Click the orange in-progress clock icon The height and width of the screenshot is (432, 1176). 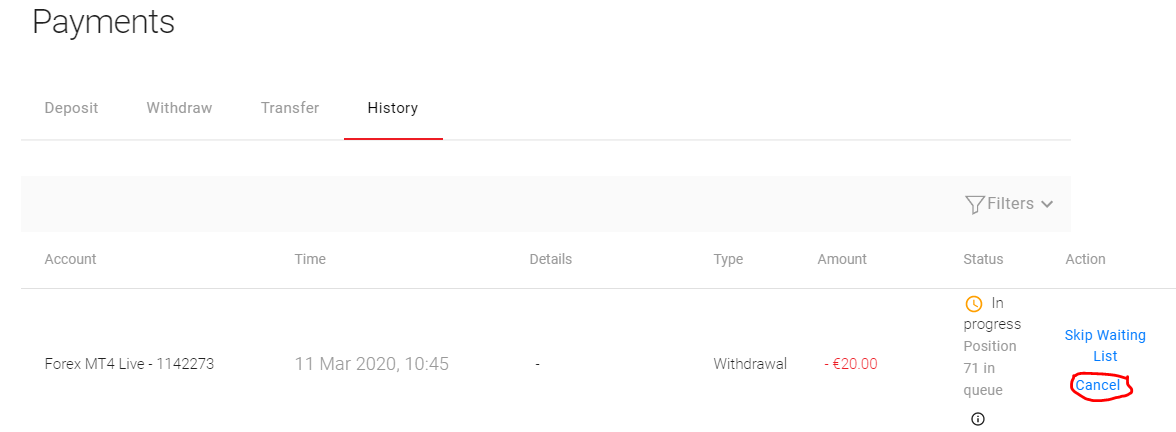[x=973, y=303]
